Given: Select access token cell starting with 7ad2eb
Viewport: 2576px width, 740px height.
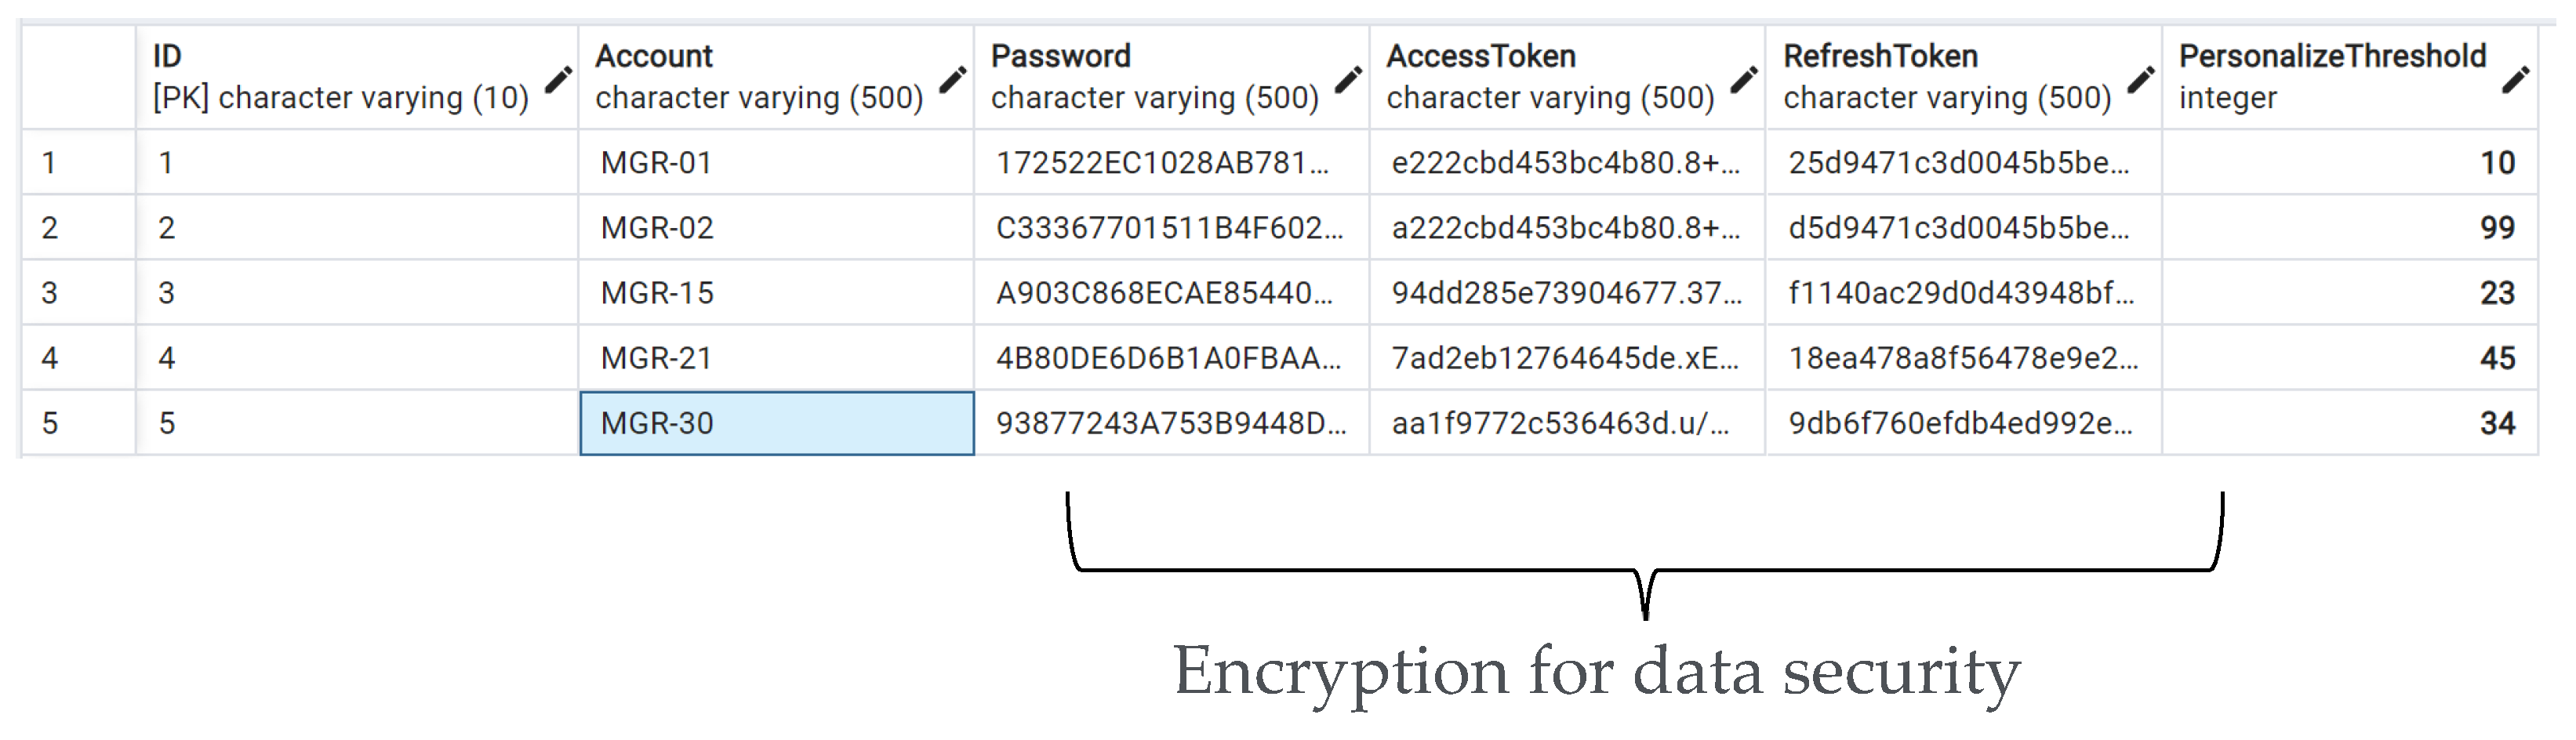Looking at the screenshot, I should point(1566,358).
